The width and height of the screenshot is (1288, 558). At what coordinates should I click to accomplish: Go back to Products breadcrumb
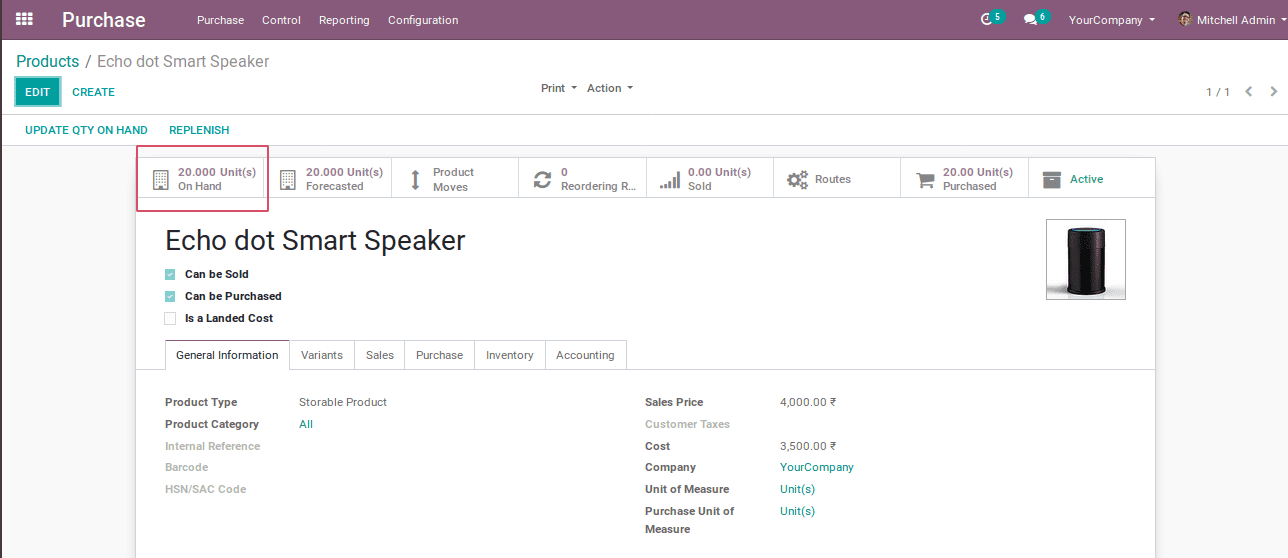point(48,61)
